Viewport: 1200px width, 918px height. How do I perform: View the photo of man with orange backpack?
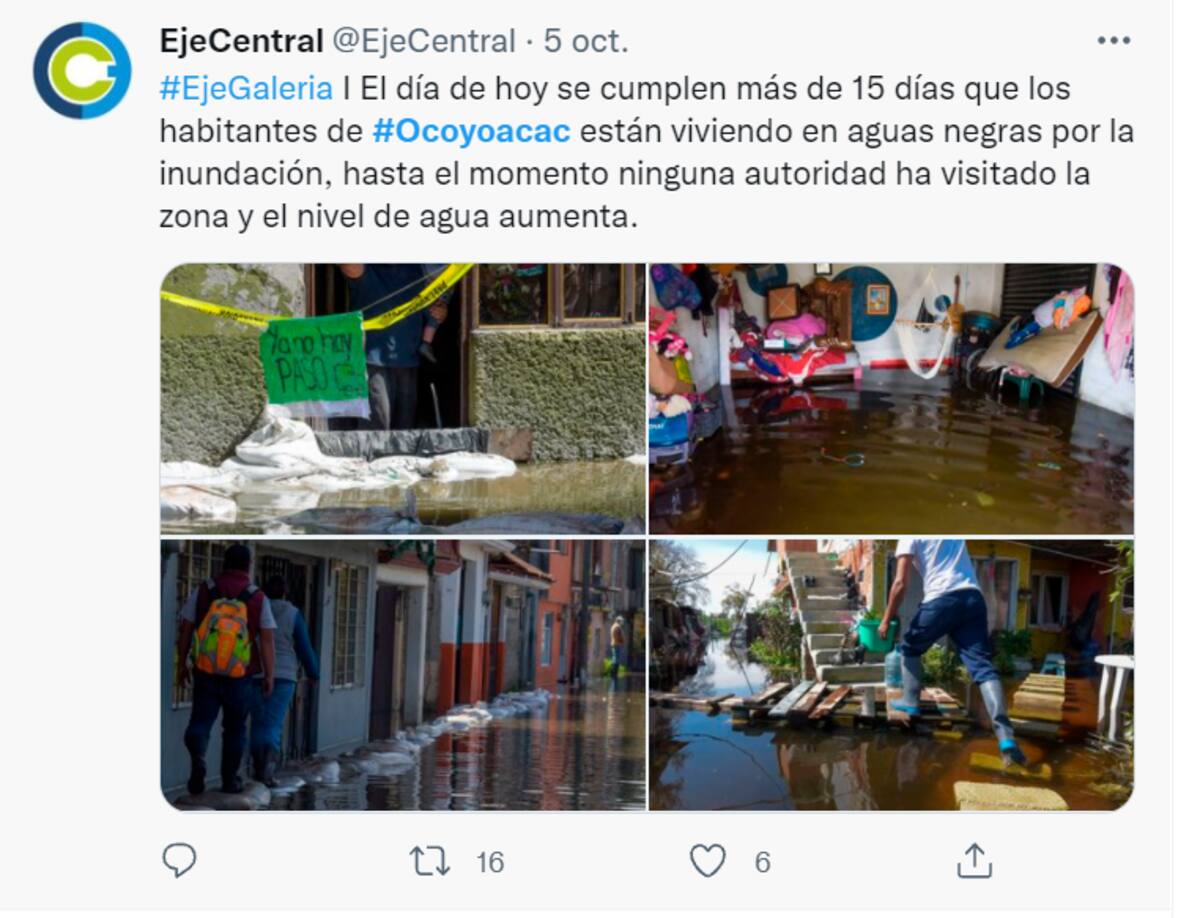pos(403,674)
